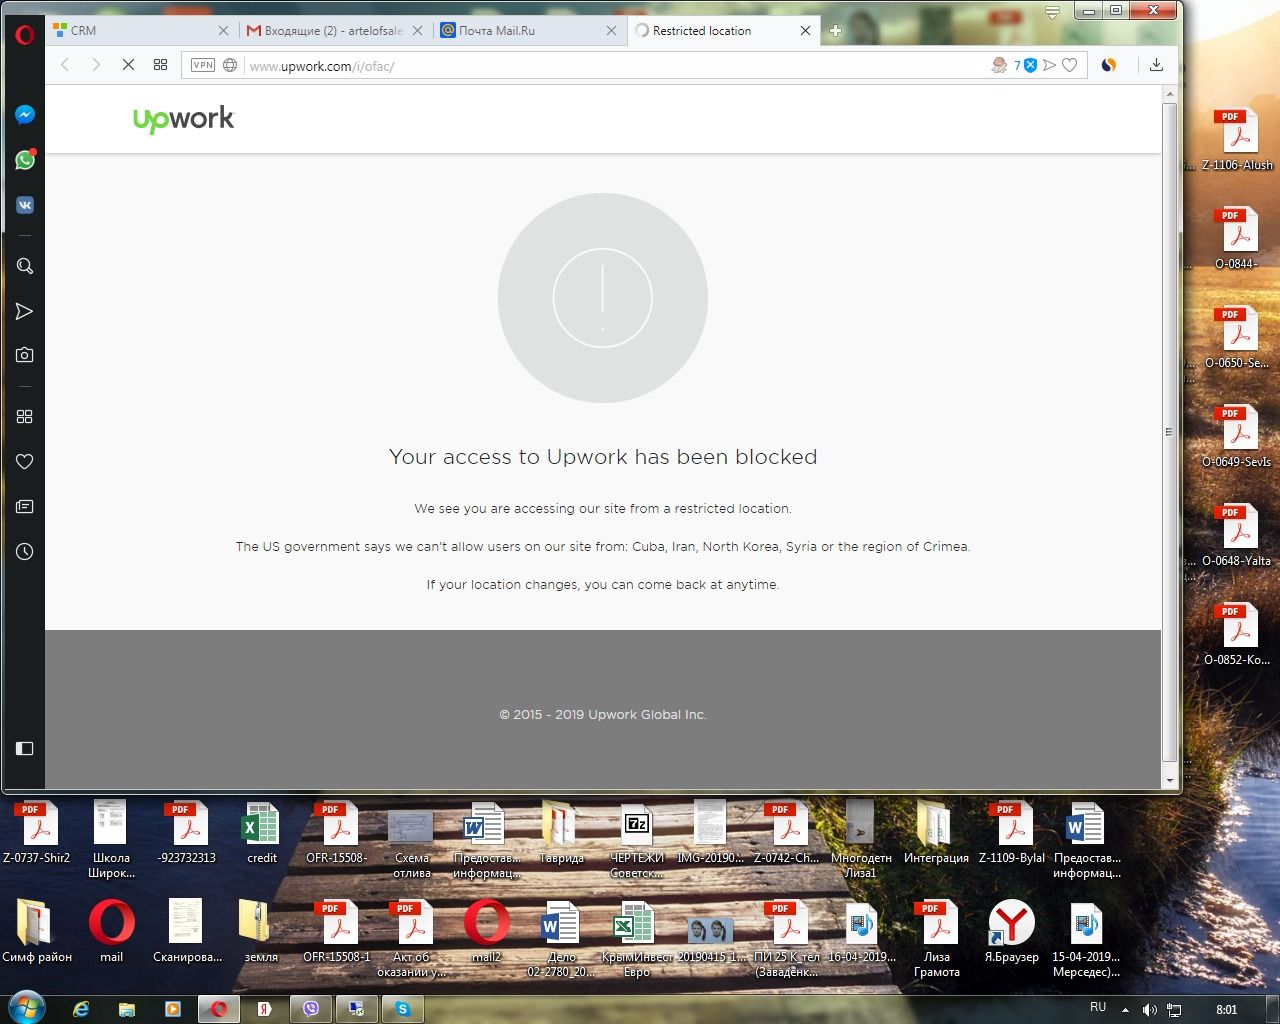Image resolution: width=1280 pixels, height=1024 pixels.
Task: Click the RU language indicator in the tray
Action: (x=1098, y=1008)
